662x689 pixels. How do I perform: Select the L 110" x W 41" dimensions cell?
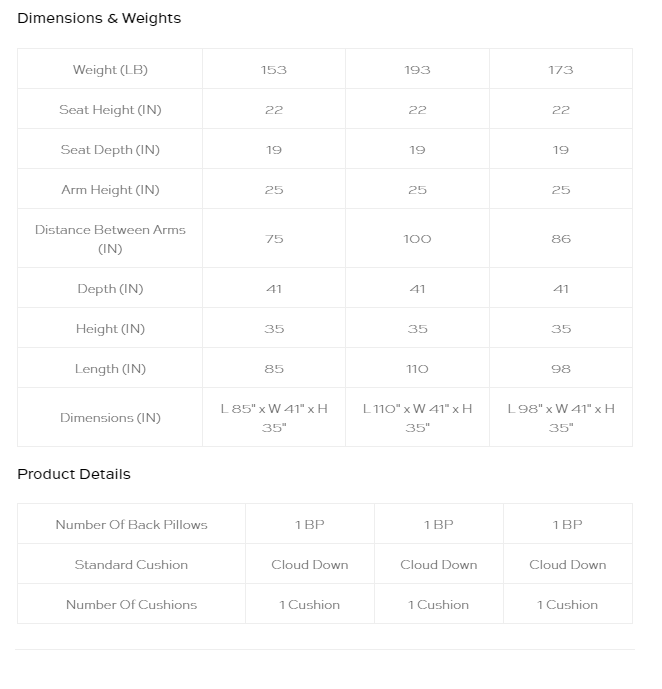click(x=417, y=418)
